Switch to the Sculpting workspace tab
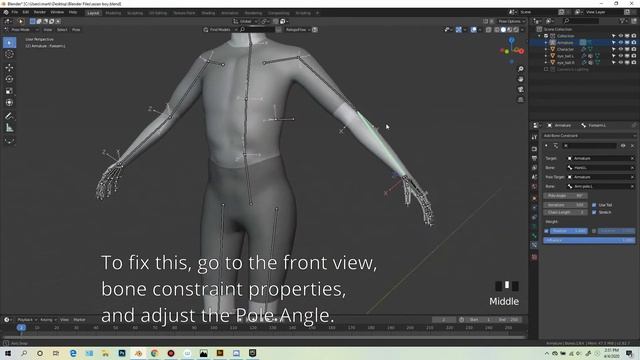Viewport: 640px width, 360px height. (x=135, y=13)
